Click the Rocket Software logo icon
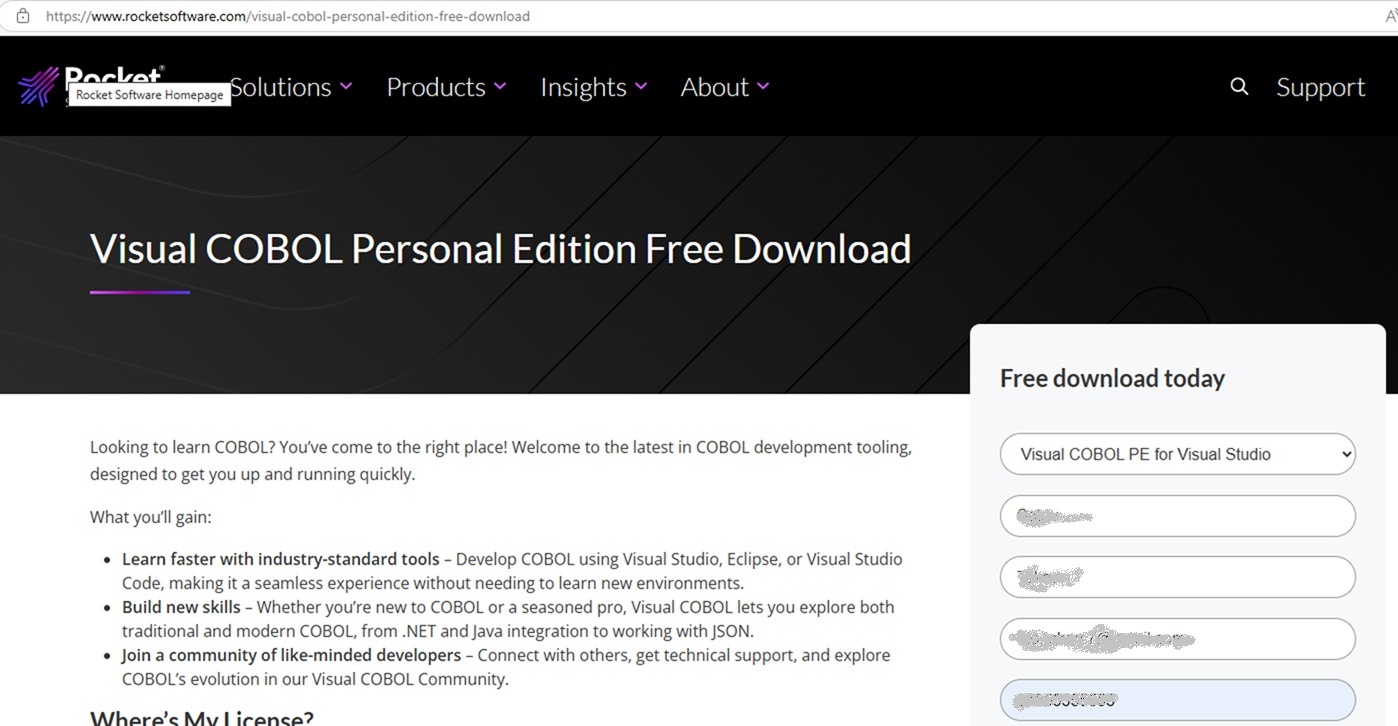The width and height of the screenshot is (1398, 726). (x=40, y=87)
